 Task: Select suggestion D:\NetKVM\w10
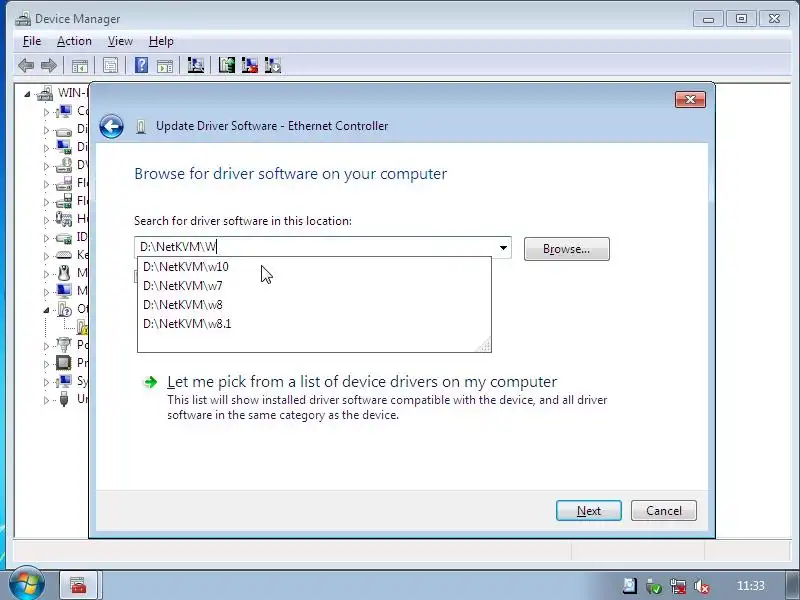tap(314, 267)
